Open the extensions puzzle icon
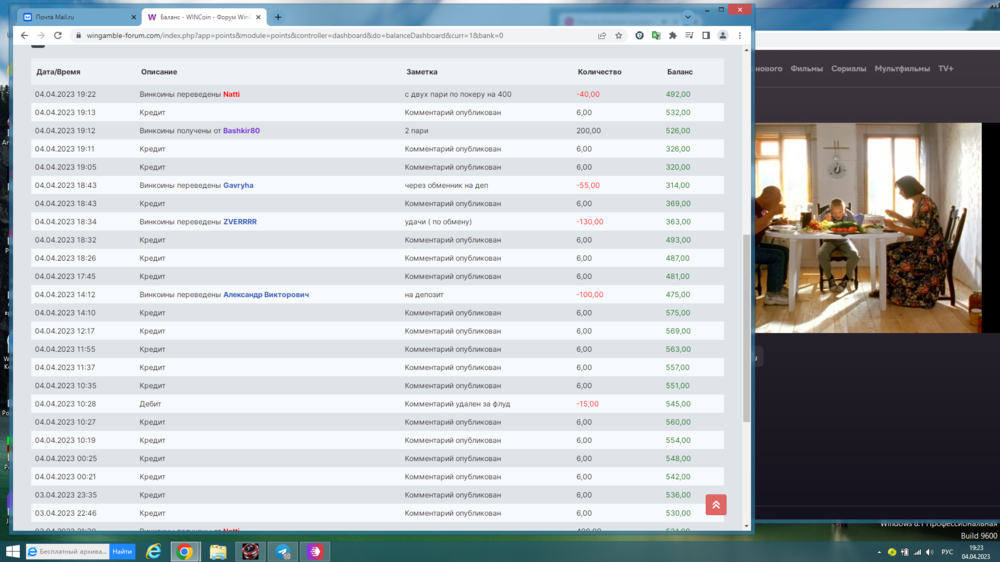Viewport: 1000px width, 562px height. coord(672,35)
